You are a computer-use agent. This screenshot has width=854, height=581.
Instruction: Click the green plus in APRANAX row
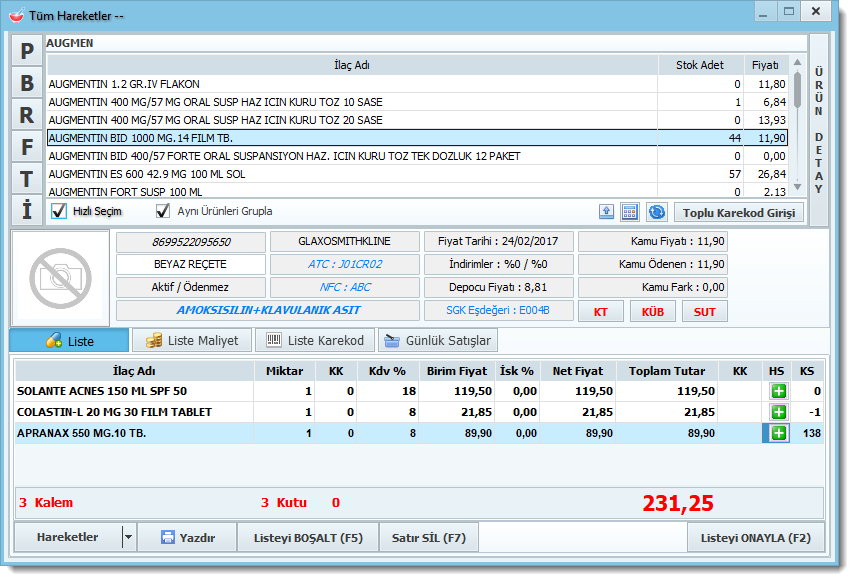778,433
